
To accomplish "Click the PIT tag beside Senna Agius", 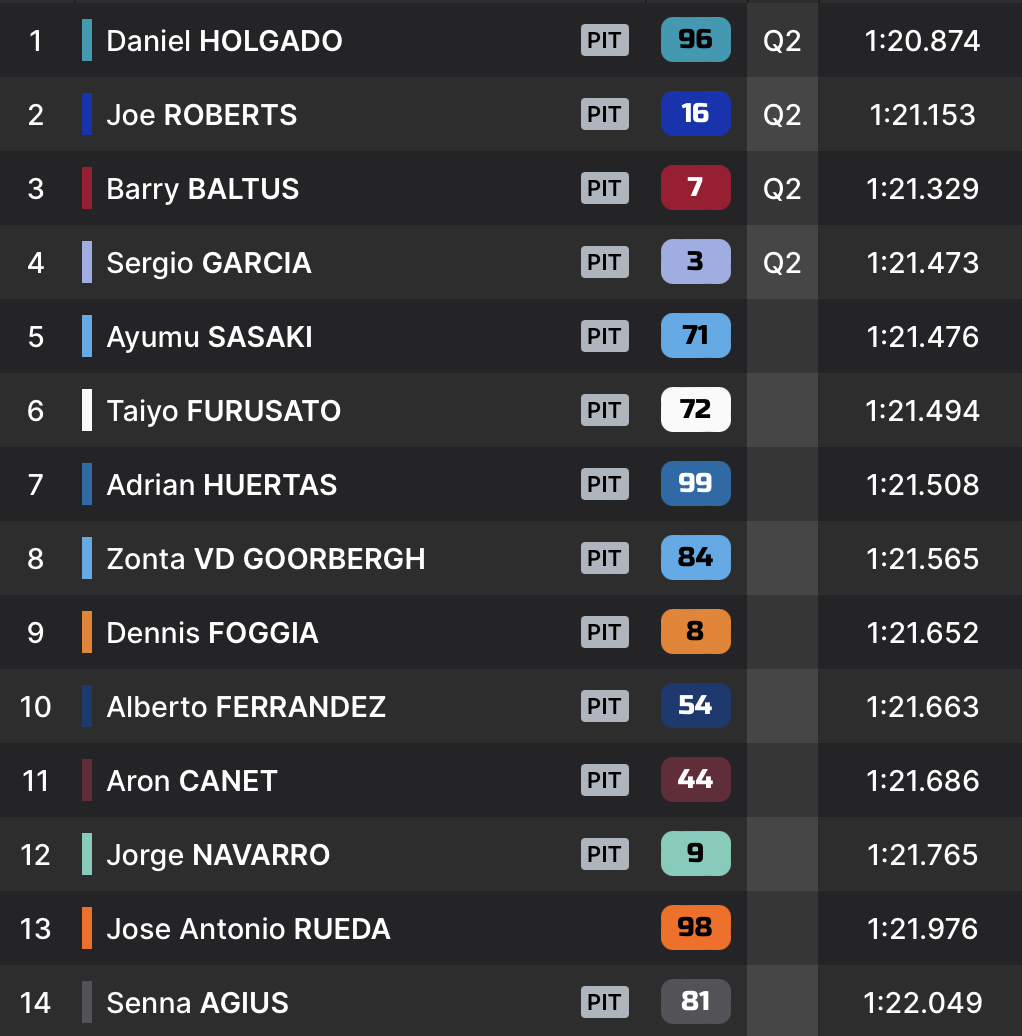I will click(x=604, y=1002).
